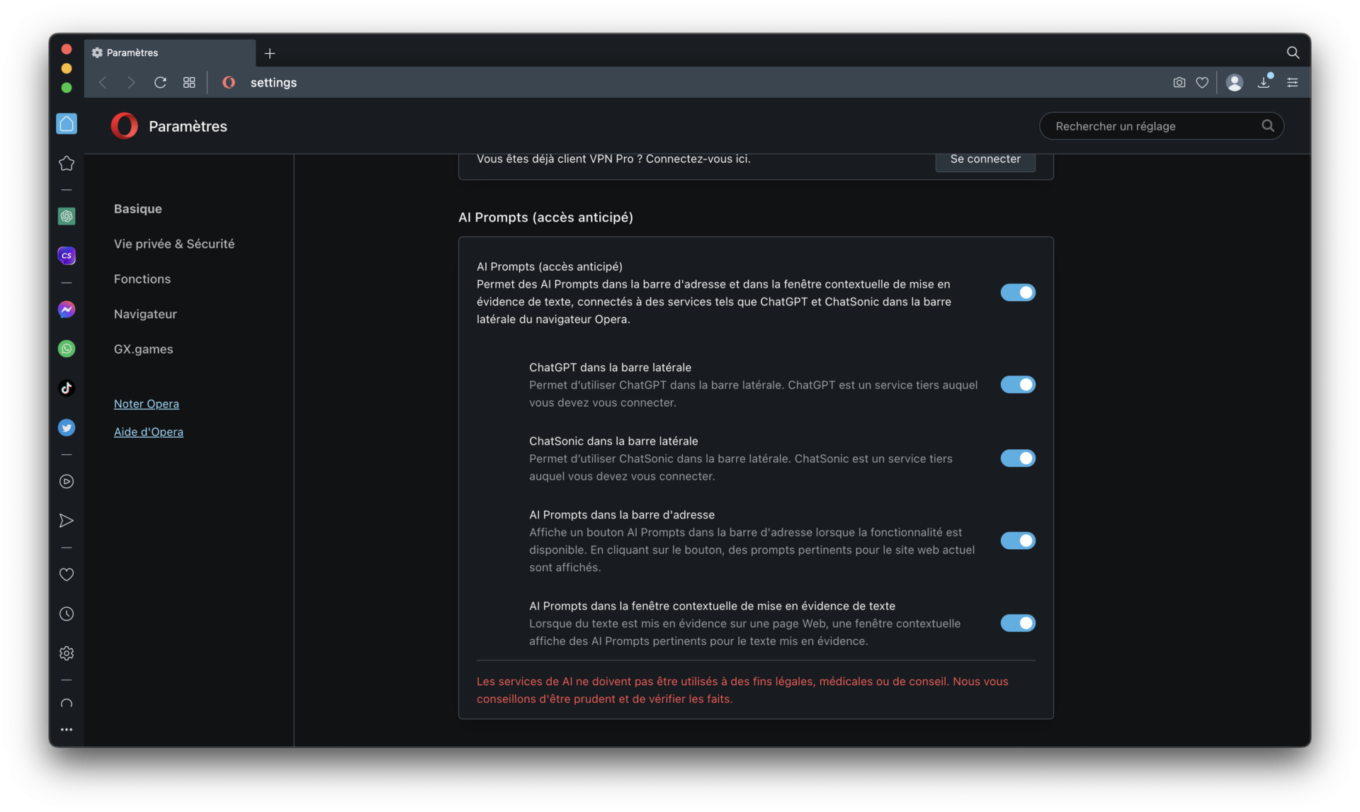Click the VPN Pro client text

(613, 159)
